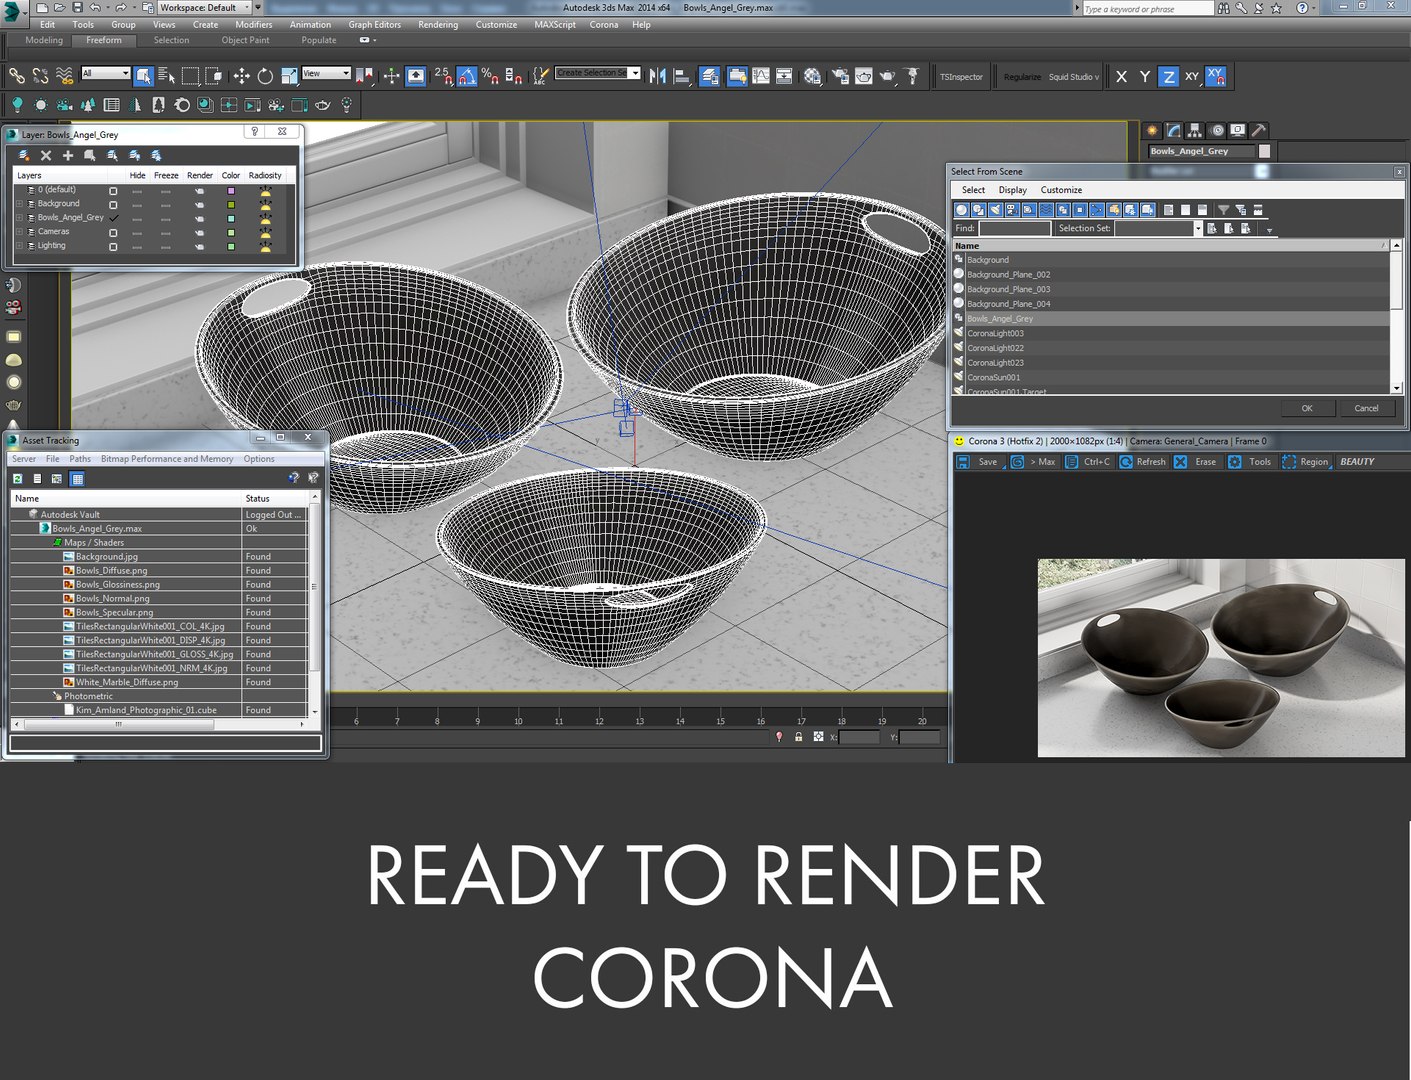This screenshot has height=1080, width=1411.
Task: Click color swatch of 0 (default) layer
Action: click(x=231, y=190)
